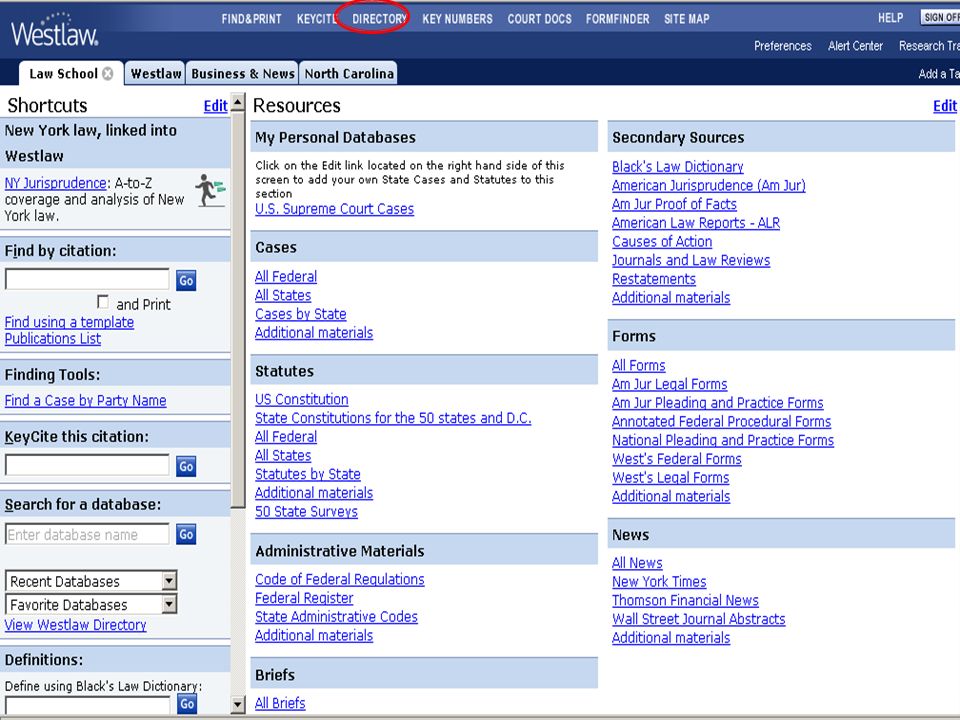Viewport: 960px width, 720px height.
Task: Open Thomson Financial News link
Action: [685, 601]
